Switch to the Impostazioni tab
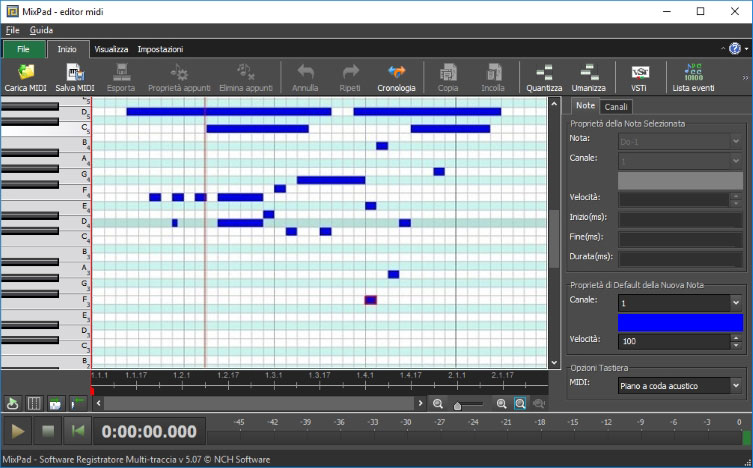This screenshot has height=468, width=753. click(160, 49)
